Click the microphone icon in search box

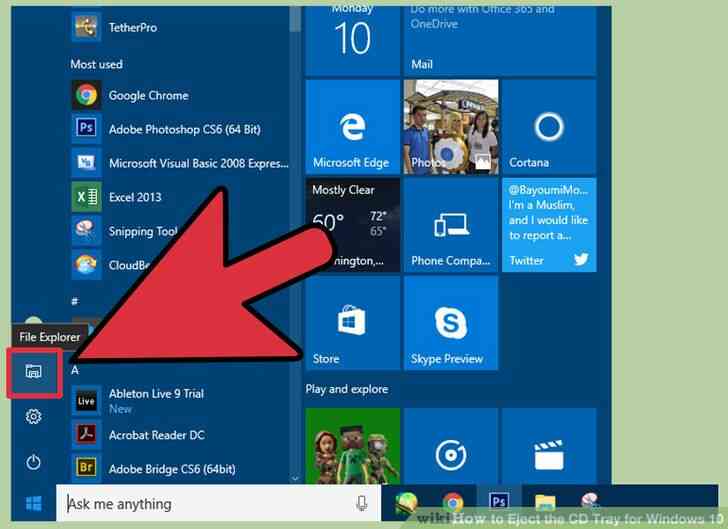click(361, 503)
